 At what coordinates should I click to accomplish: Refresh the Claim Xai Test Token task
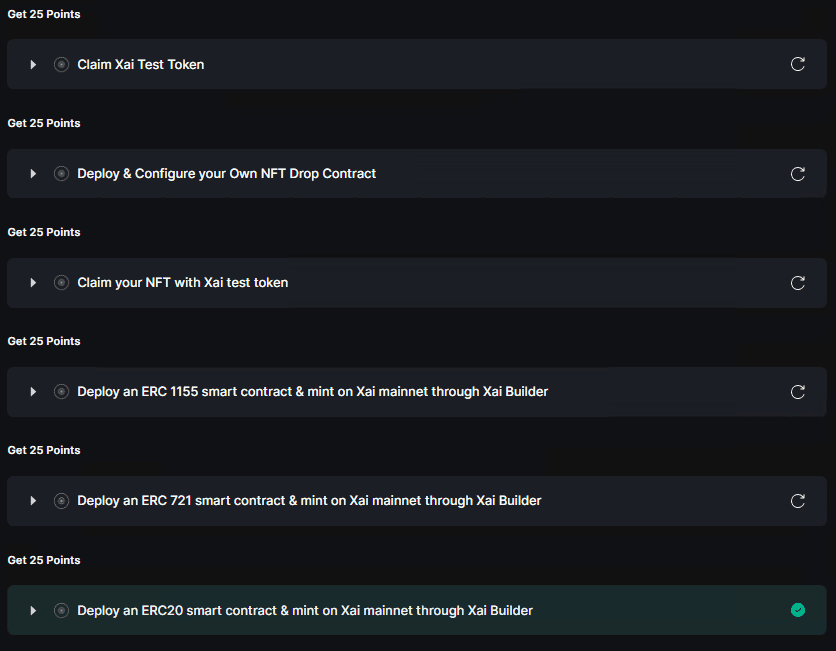pyautogui.click(x=798, y=64)
